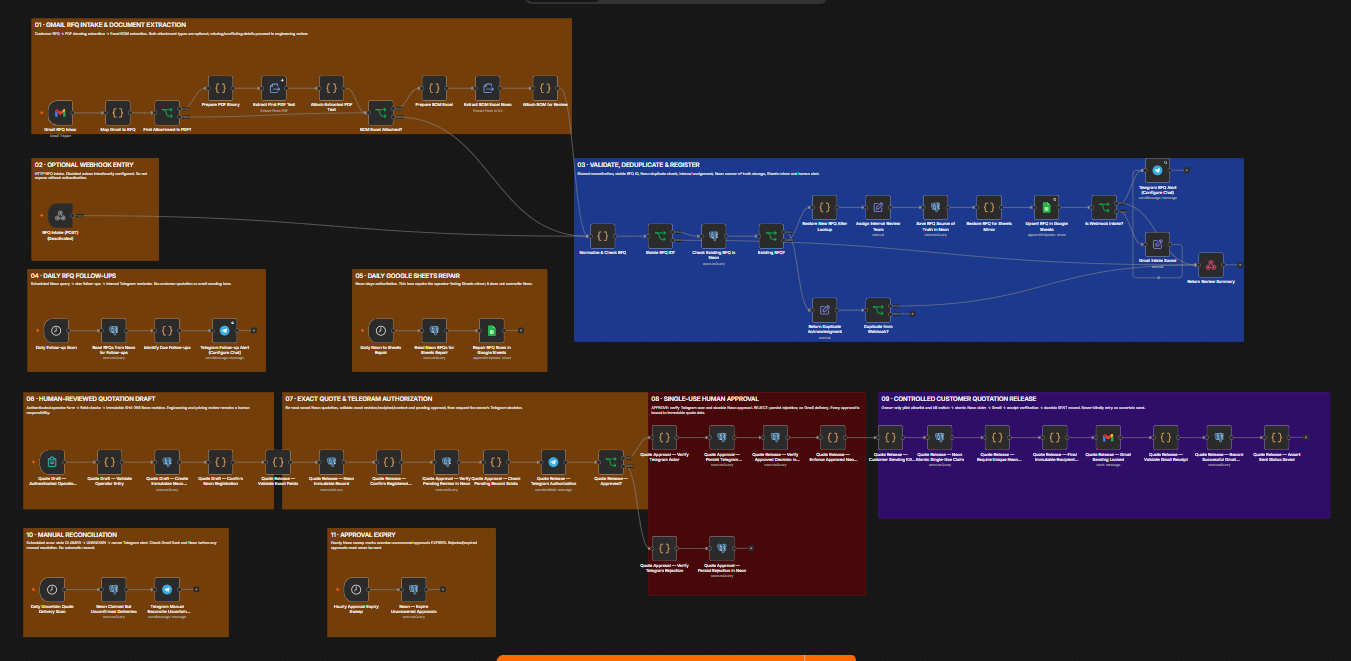This screenshot has height=661, width=1351.
Task: Select Read Neon RFQs for Sheets Repair node
Action: coord(435,329)
